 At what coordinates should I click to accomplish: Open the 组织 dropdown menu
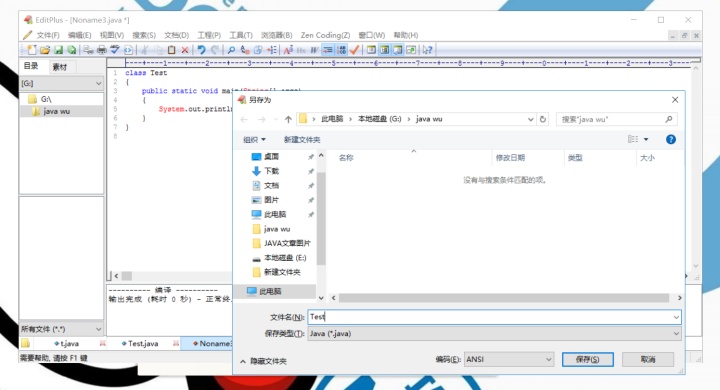point(254,139)
